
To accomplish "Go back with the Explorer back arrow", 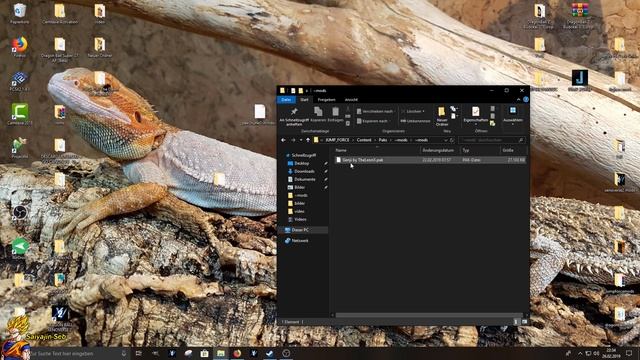I will click(284, 140).
